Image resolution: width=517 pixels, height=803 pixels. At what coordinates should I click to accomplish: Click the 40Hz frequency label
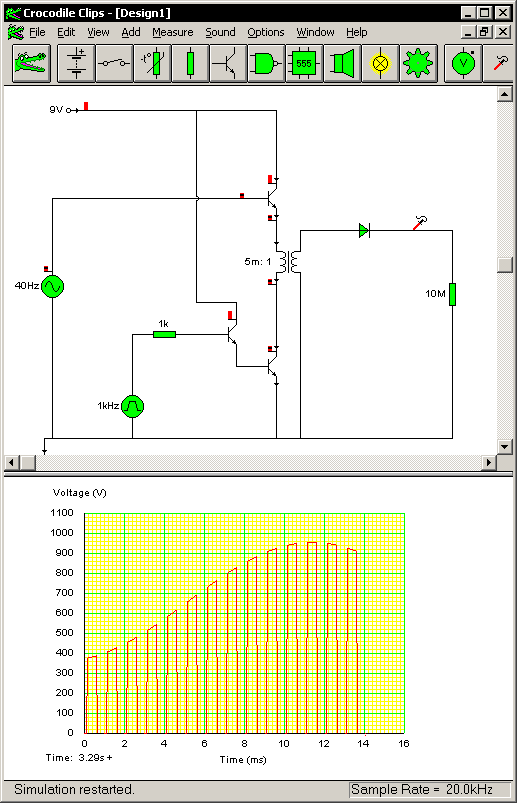pos(27,285)
